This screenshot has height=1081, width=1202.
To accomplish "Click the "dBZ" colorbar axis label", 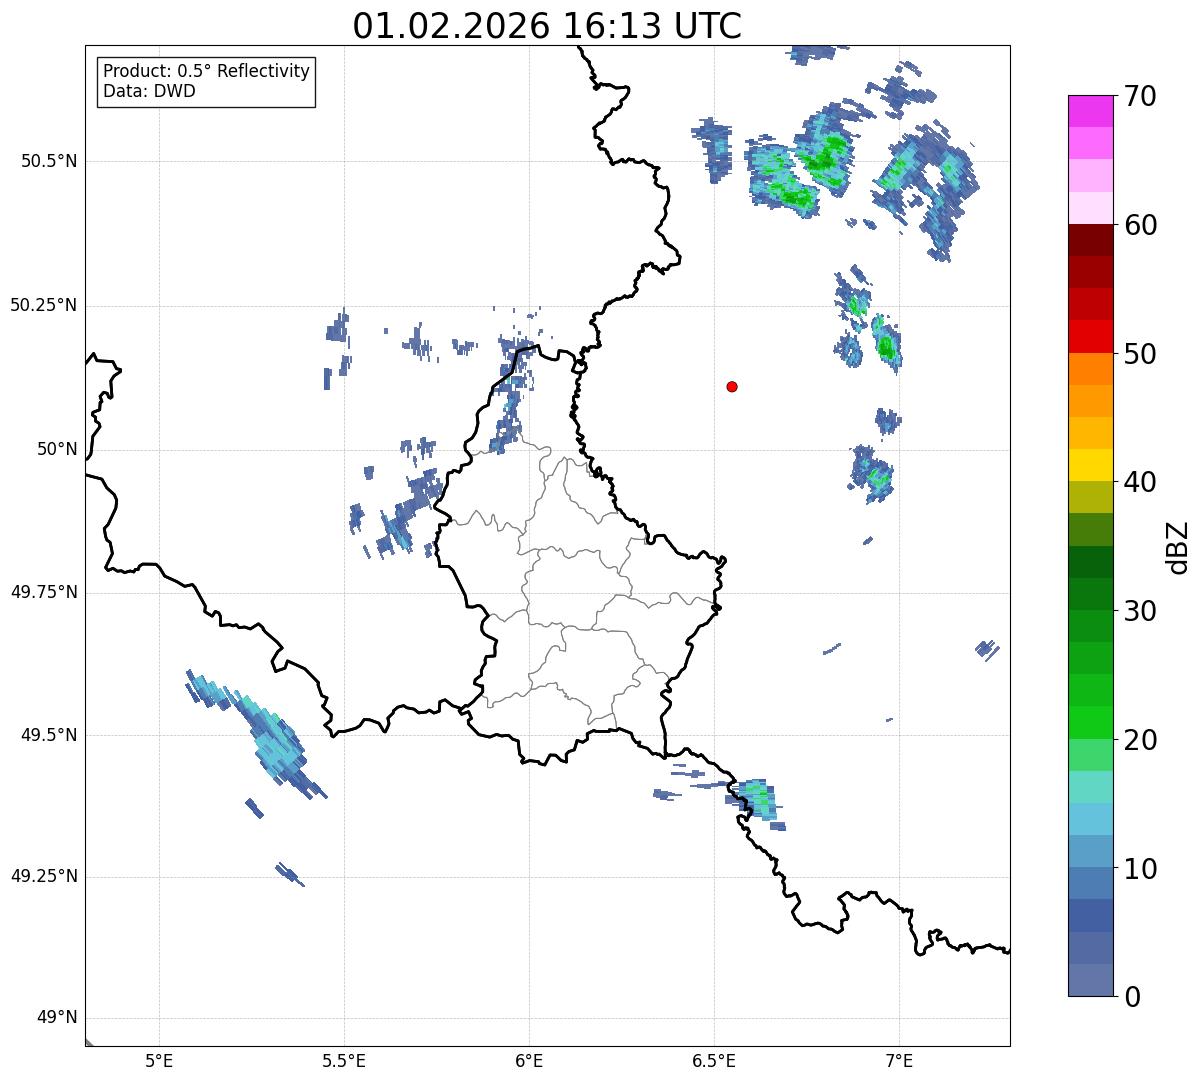I will pos(1178,547).
